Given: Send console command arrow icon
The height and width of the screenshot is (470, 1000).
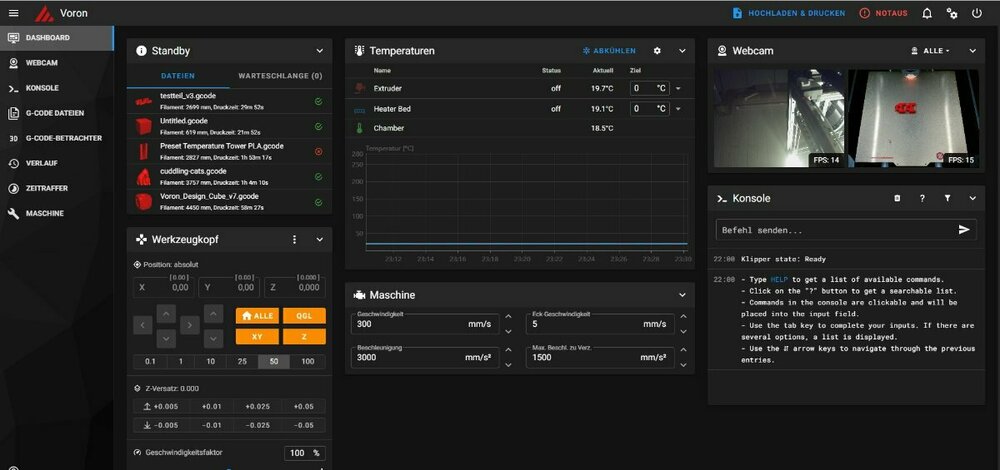Looking at the screenshot, I should pyautogui.click(x=964, y=230).
